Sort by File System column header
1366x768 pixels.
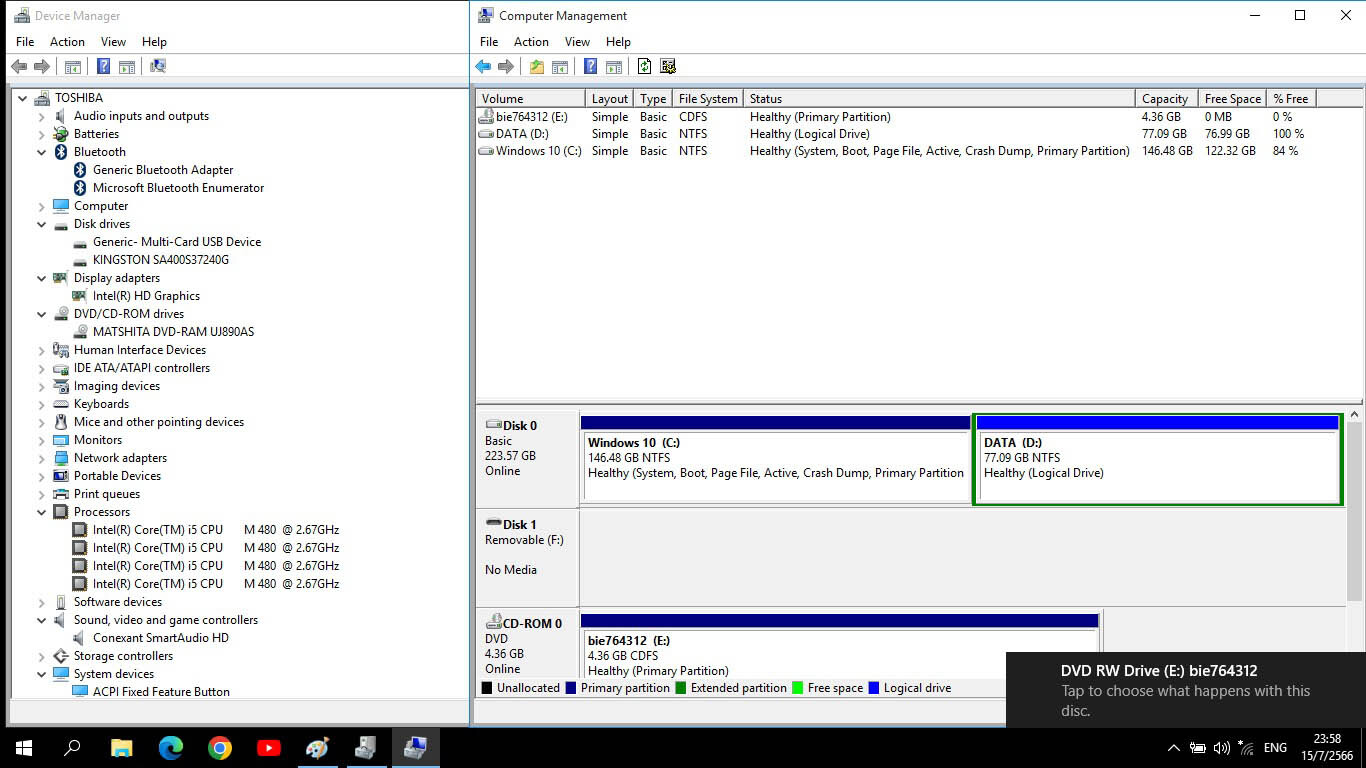[x=708, y=99]
